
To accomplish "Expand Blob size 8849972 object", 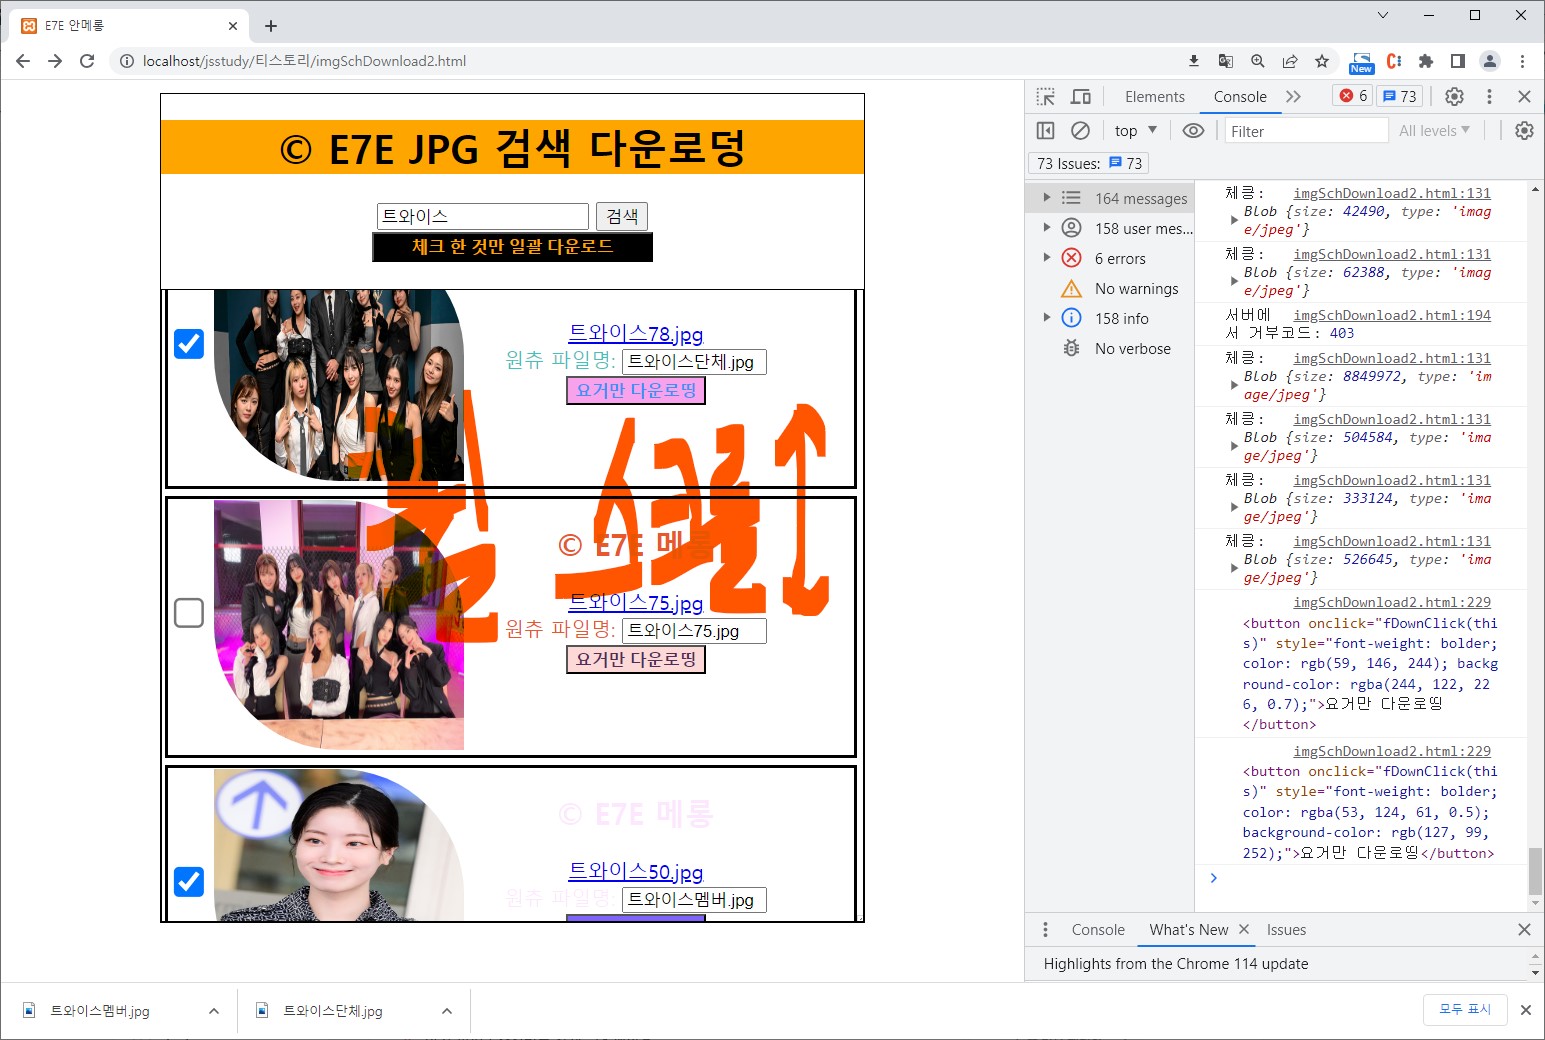I will 1234,385.
